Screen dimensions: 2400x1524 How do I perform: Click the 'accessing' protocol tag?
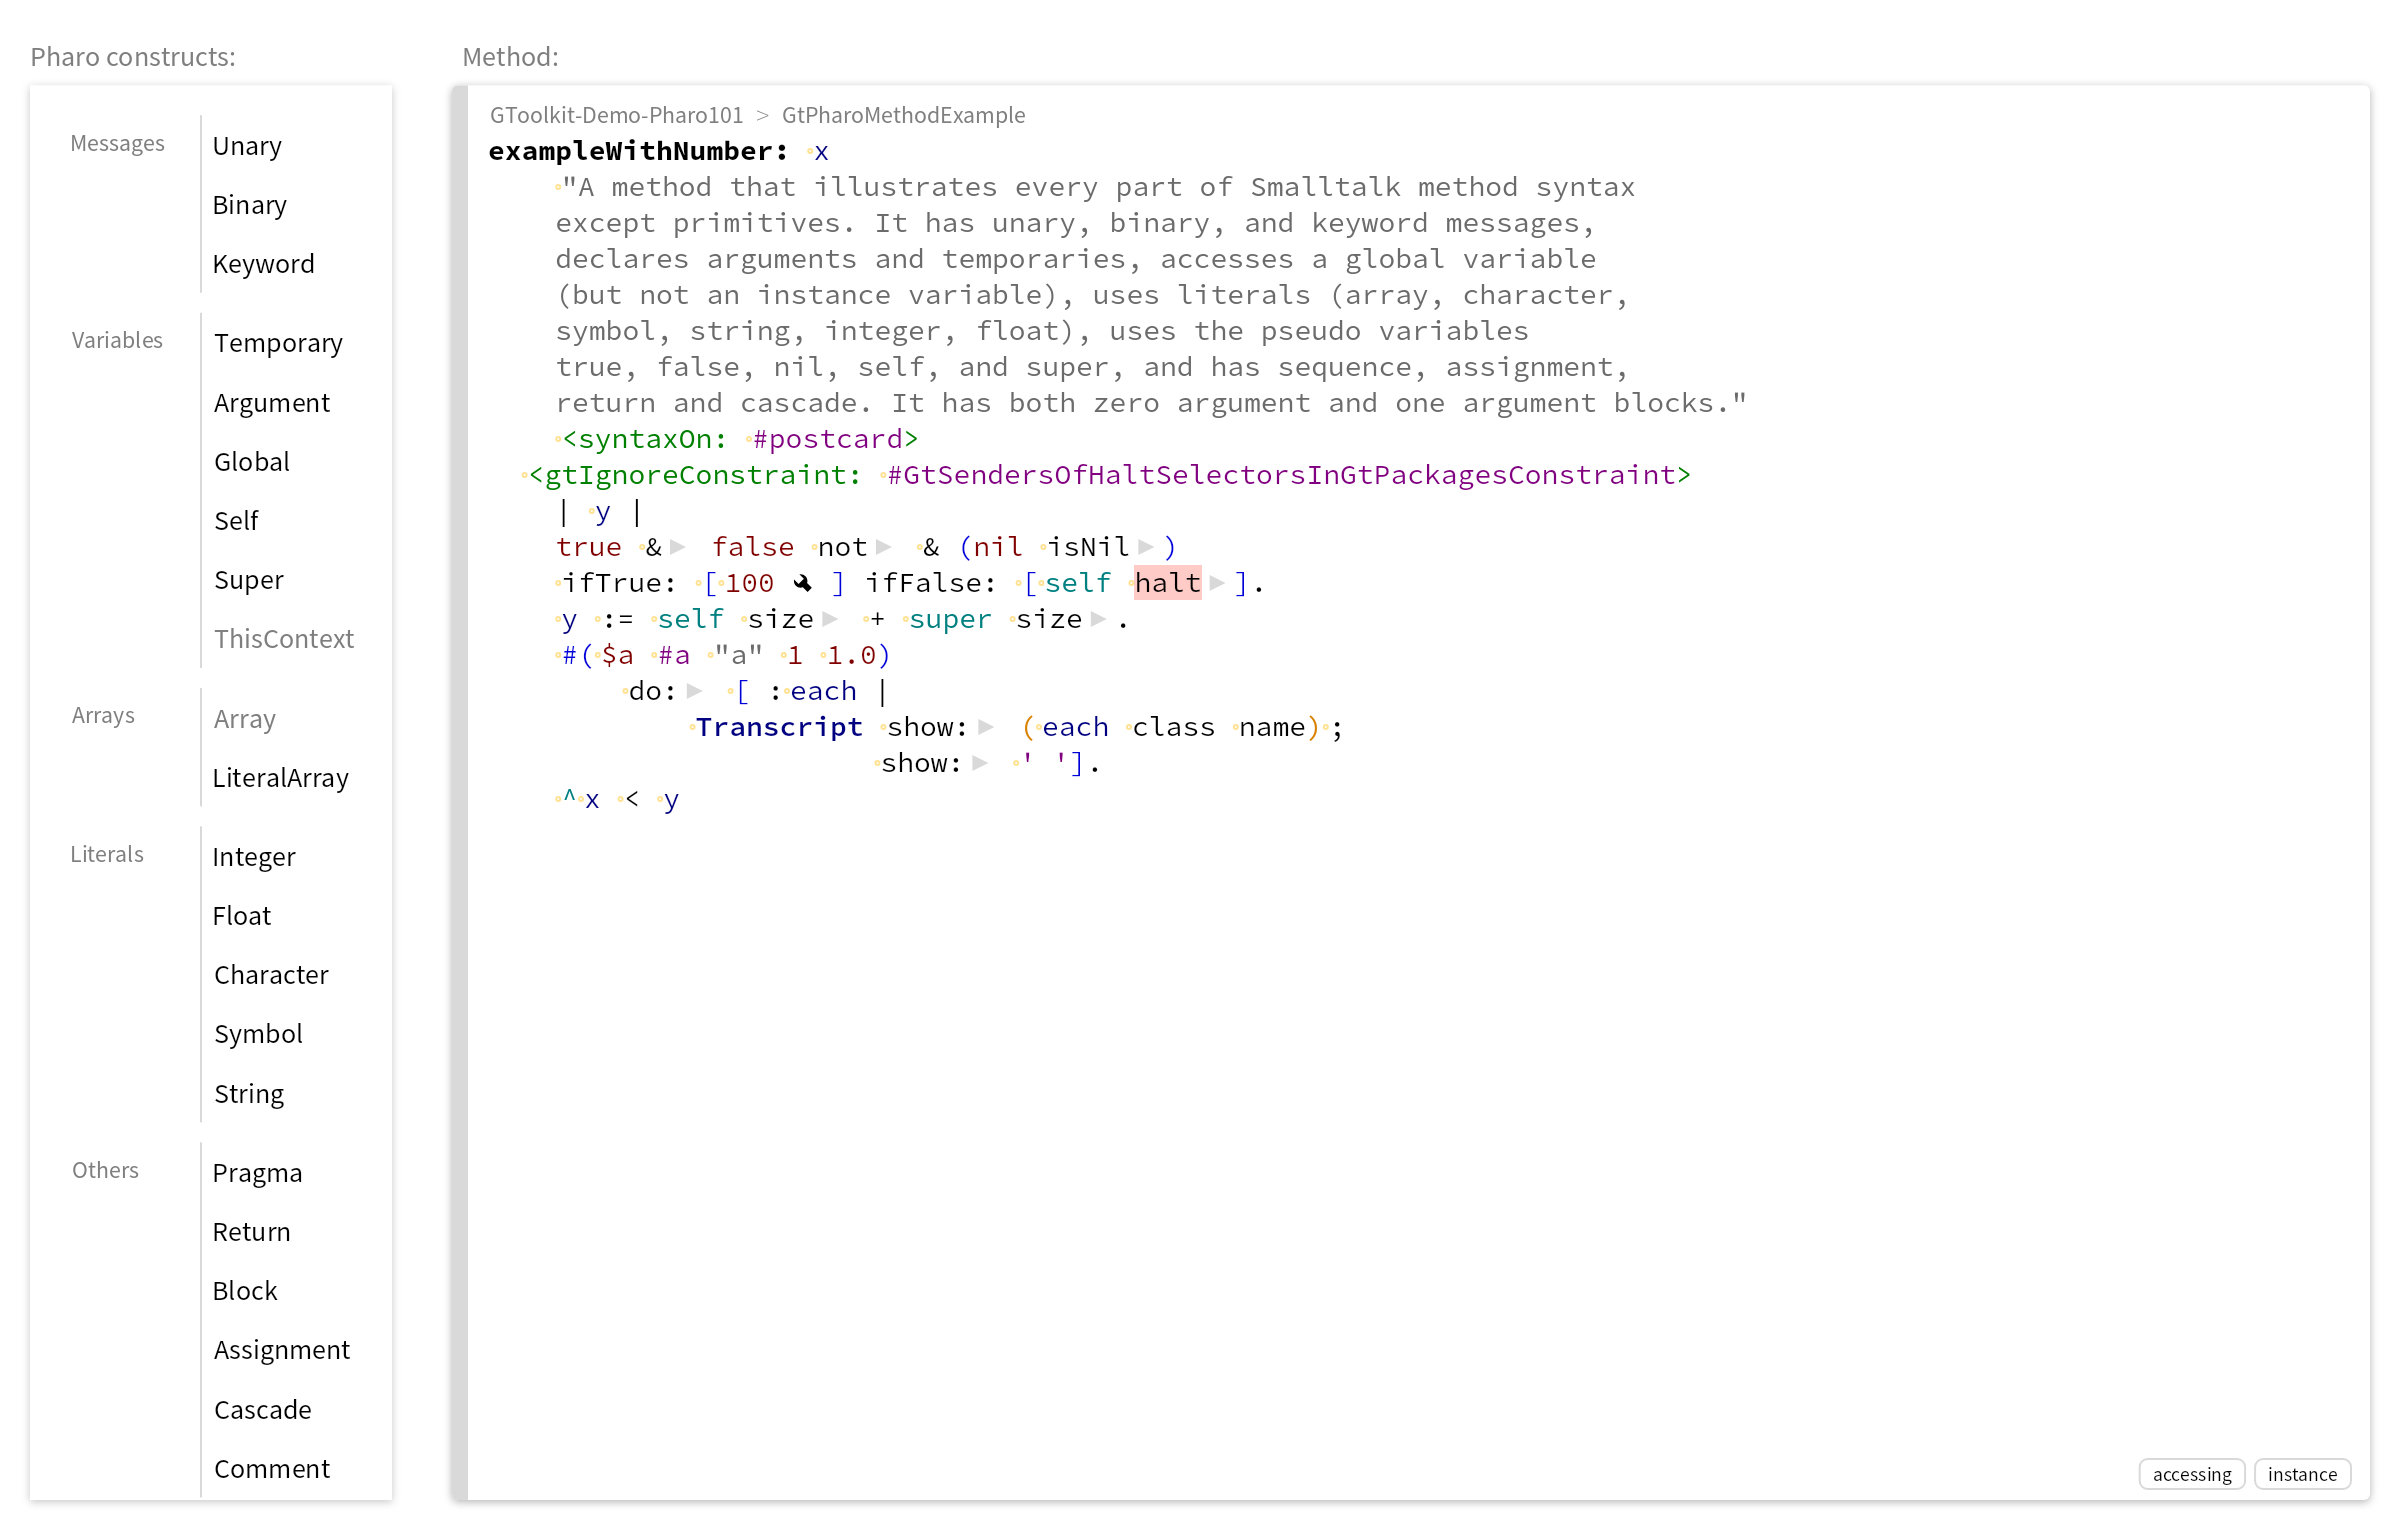(x=2191, y=1474)
